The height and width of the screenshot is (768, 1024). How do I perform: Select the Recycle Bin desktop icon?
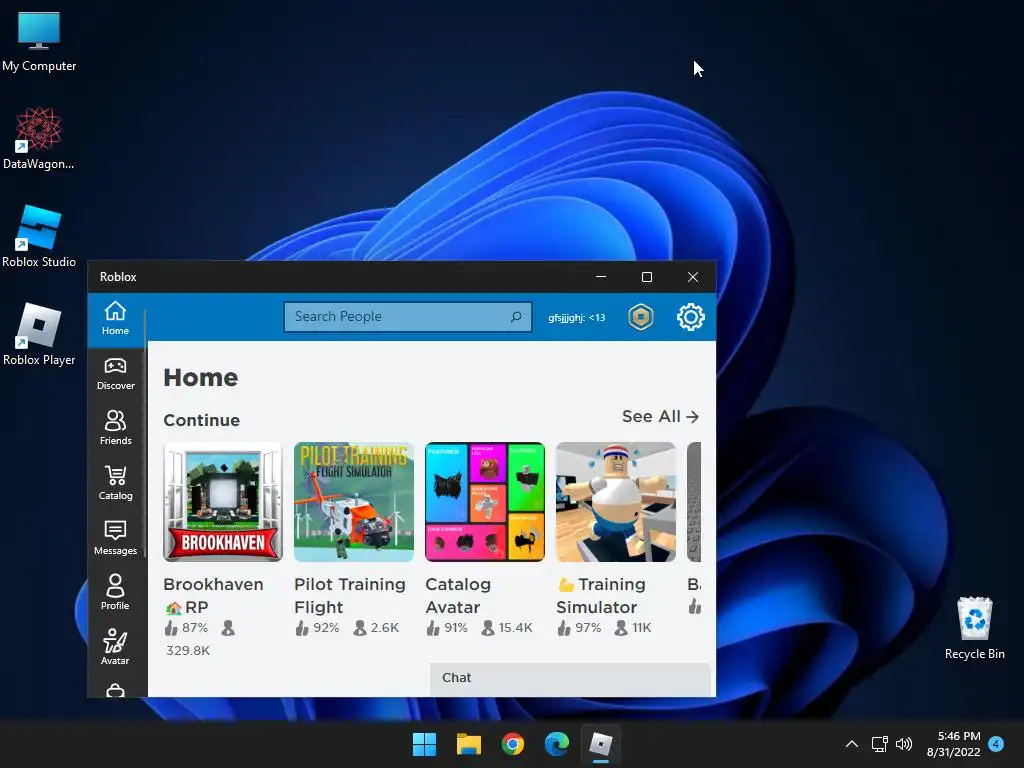[x=974, y=628]
